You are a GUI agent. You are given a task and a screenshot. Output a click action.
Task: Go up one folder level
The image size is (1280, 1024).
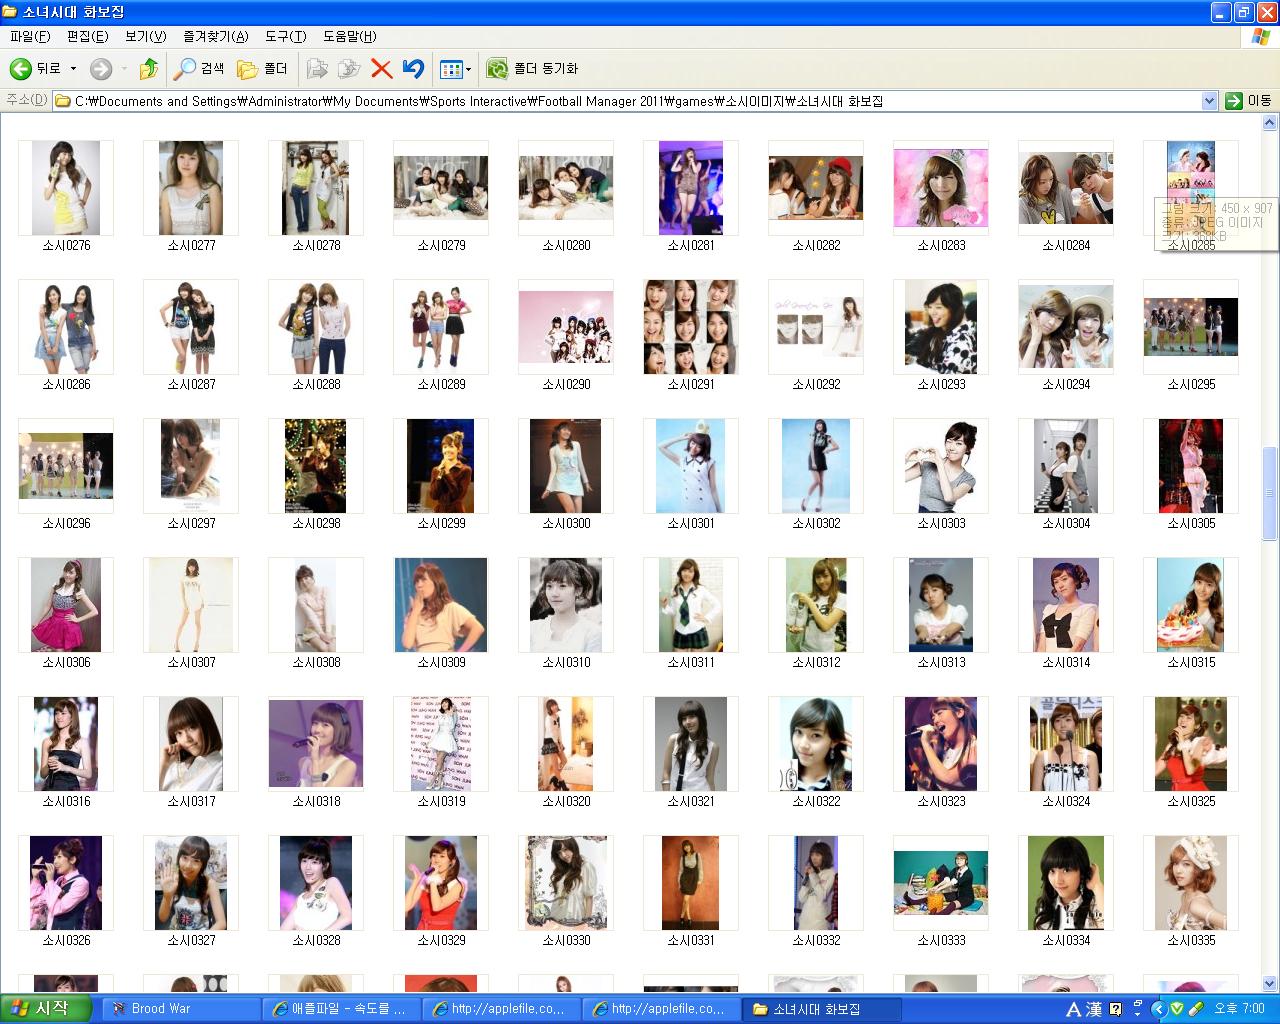[x=149, y=68]
